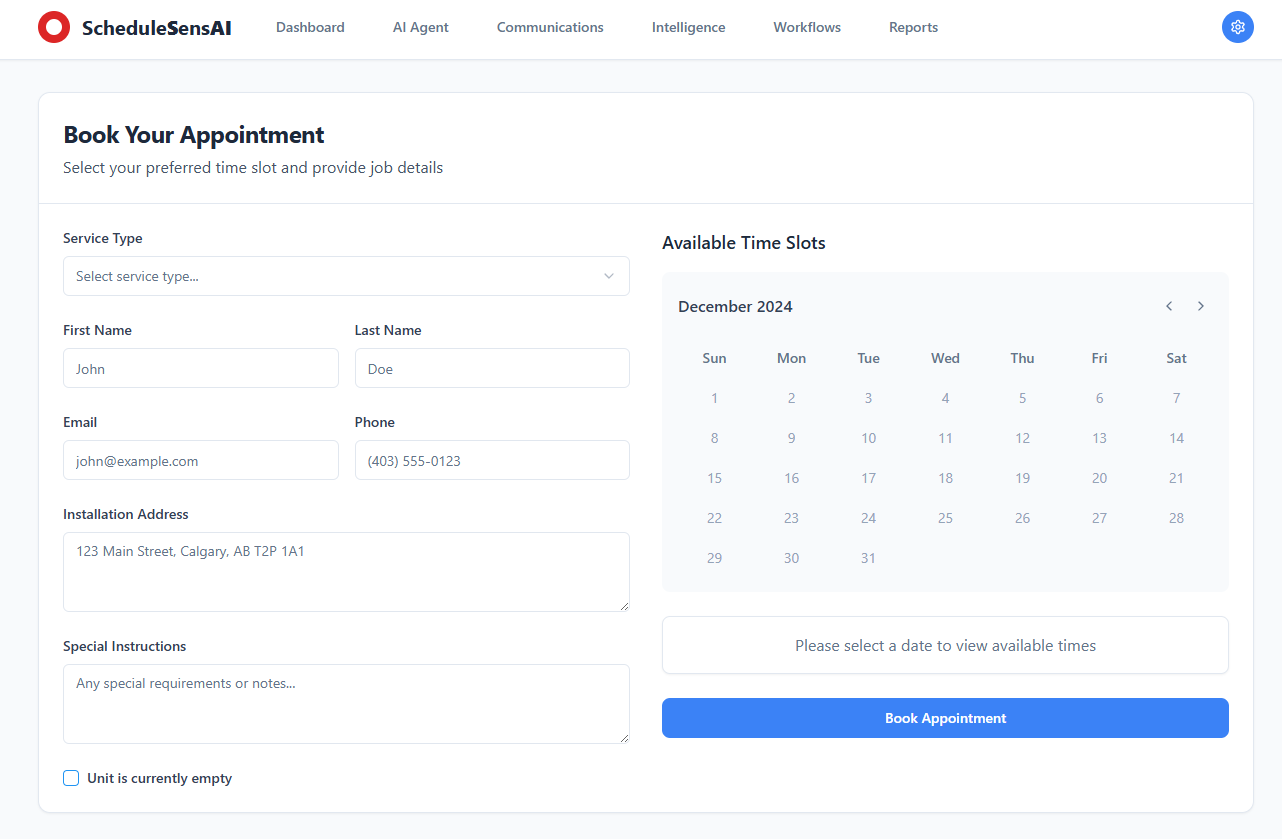Open the Intelligence page
This screenshot has height=839, width=1282.
click(688, 27)
